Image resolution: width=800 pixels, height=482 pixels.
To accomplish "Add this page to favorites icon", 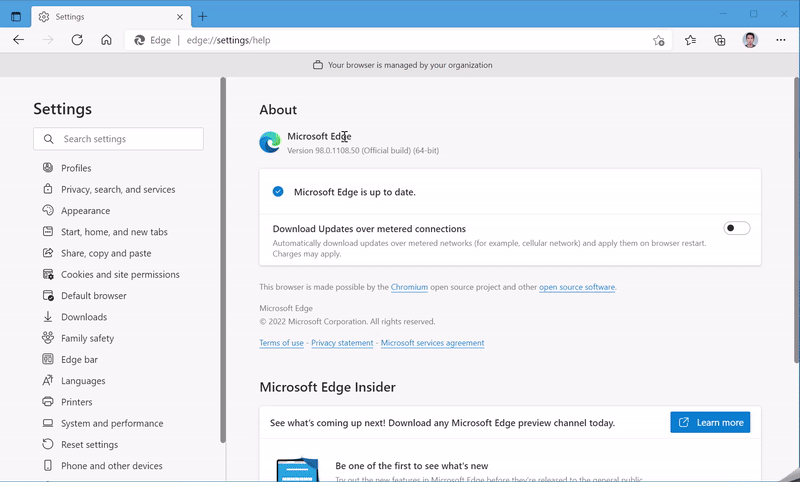I will [659, 40].
